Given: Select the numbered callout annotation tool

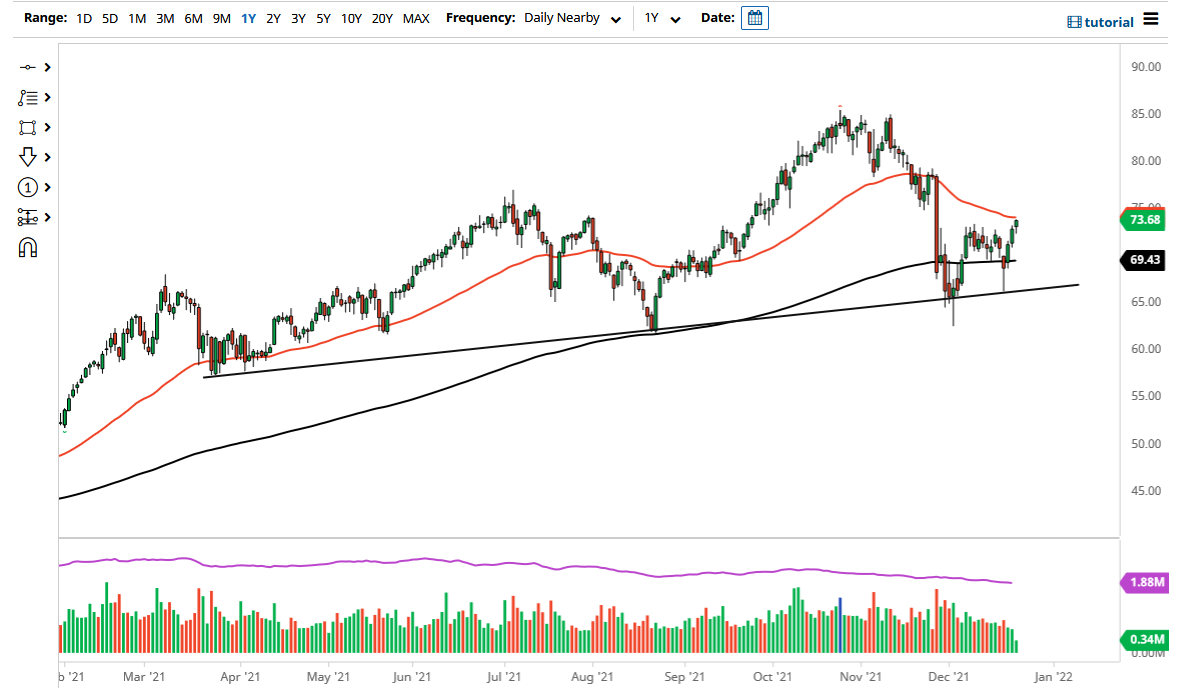Looking at the screenshot, I should pos(29,187).
